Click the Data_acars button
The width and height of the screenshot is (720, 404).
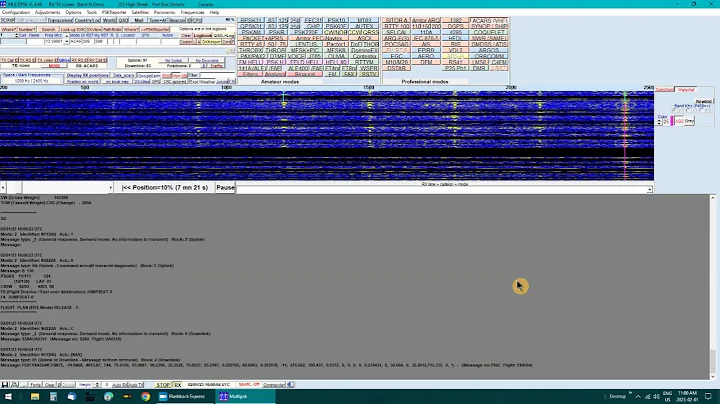[x=124, y=75]
